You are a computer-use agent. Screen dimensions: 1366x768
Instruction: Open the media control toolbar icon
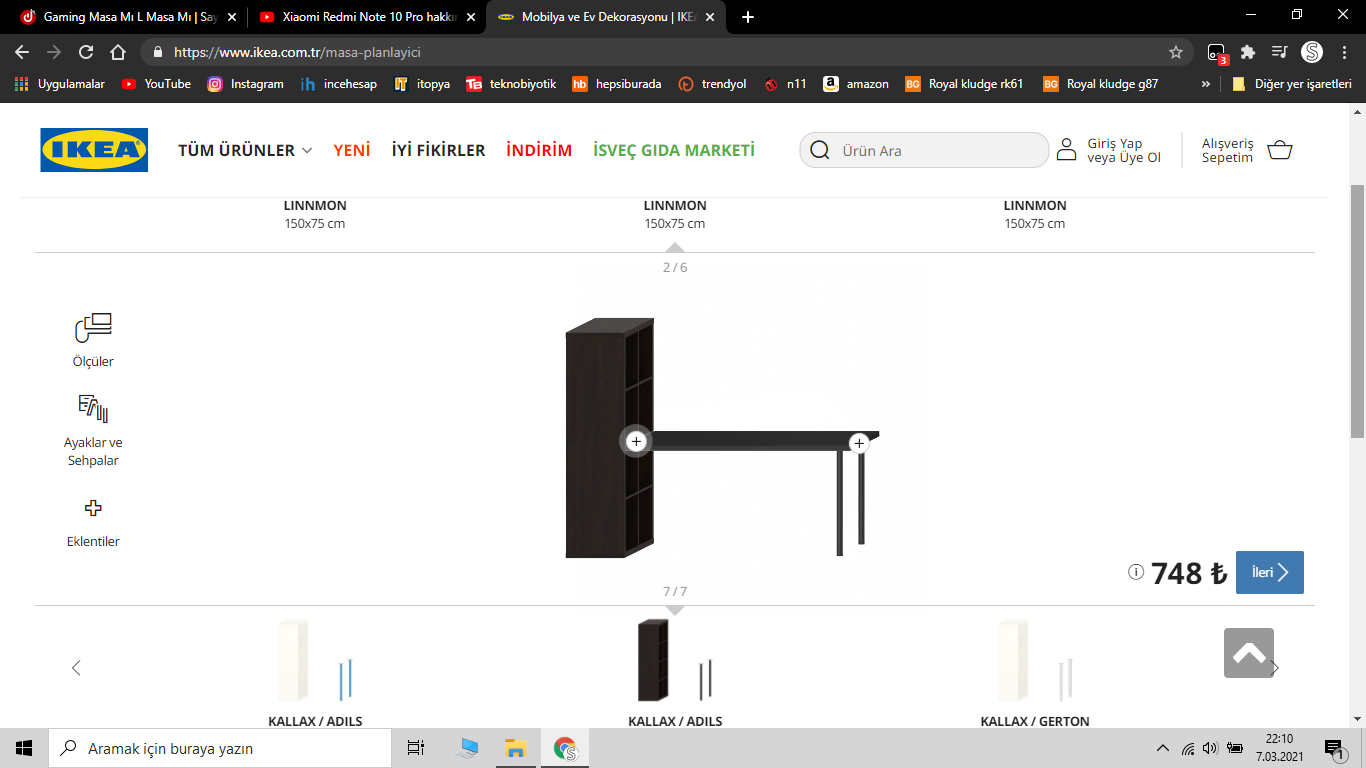1279,52
